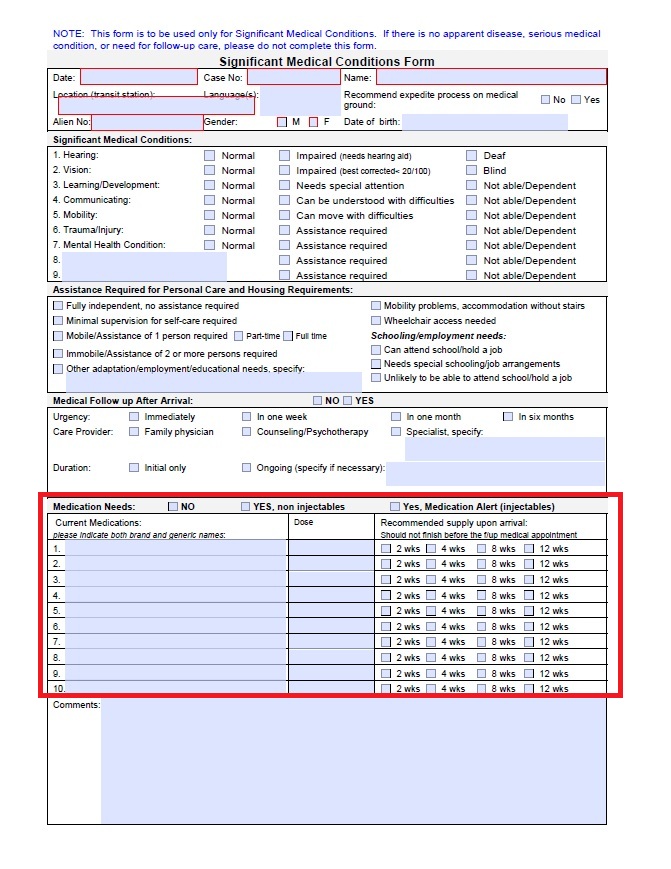
Task: Focus the Name text field
Action: point(491,77)
